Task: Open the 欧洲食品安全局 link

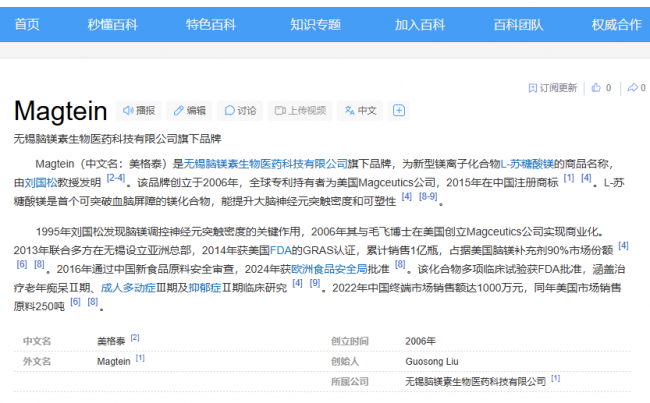Action: point(330,269)
